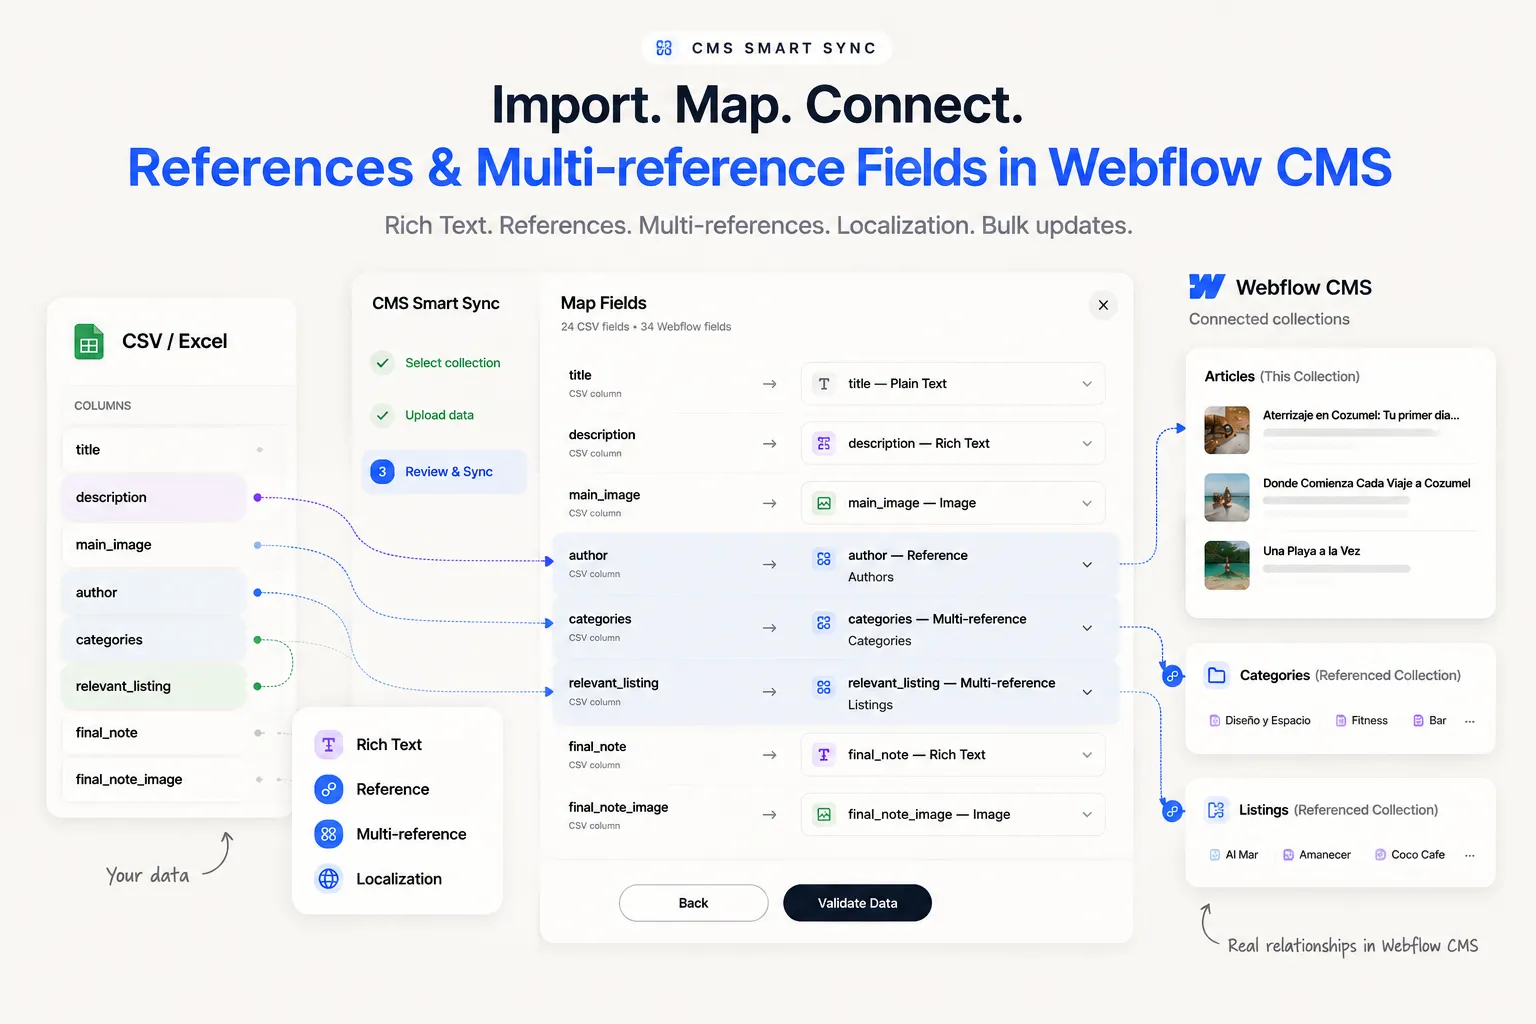
Task: Click the Back button
Action: [694, 903]
